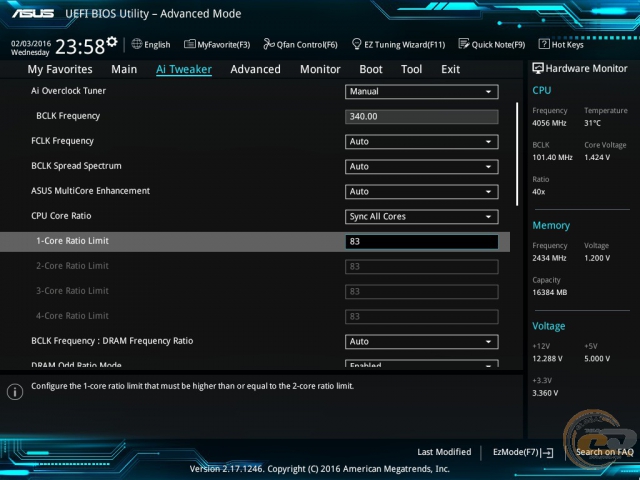Image resolution: width=640 pixels, height=480 pixels.
Task: Click the CPU frequency value 4056 MHz
Action: (549, 123)
